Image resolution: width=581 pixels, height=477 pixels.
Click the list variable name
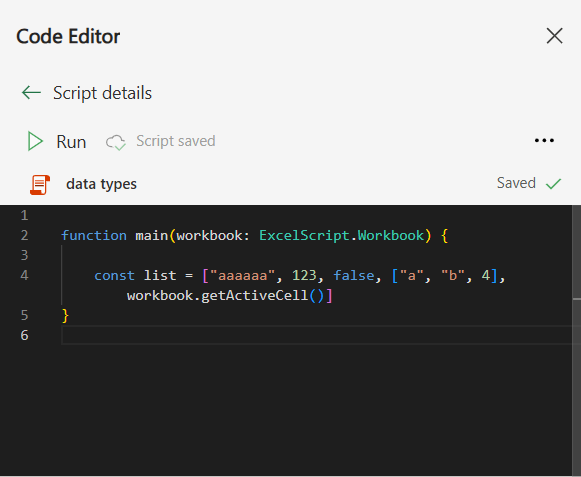click(x=160, y=276)
